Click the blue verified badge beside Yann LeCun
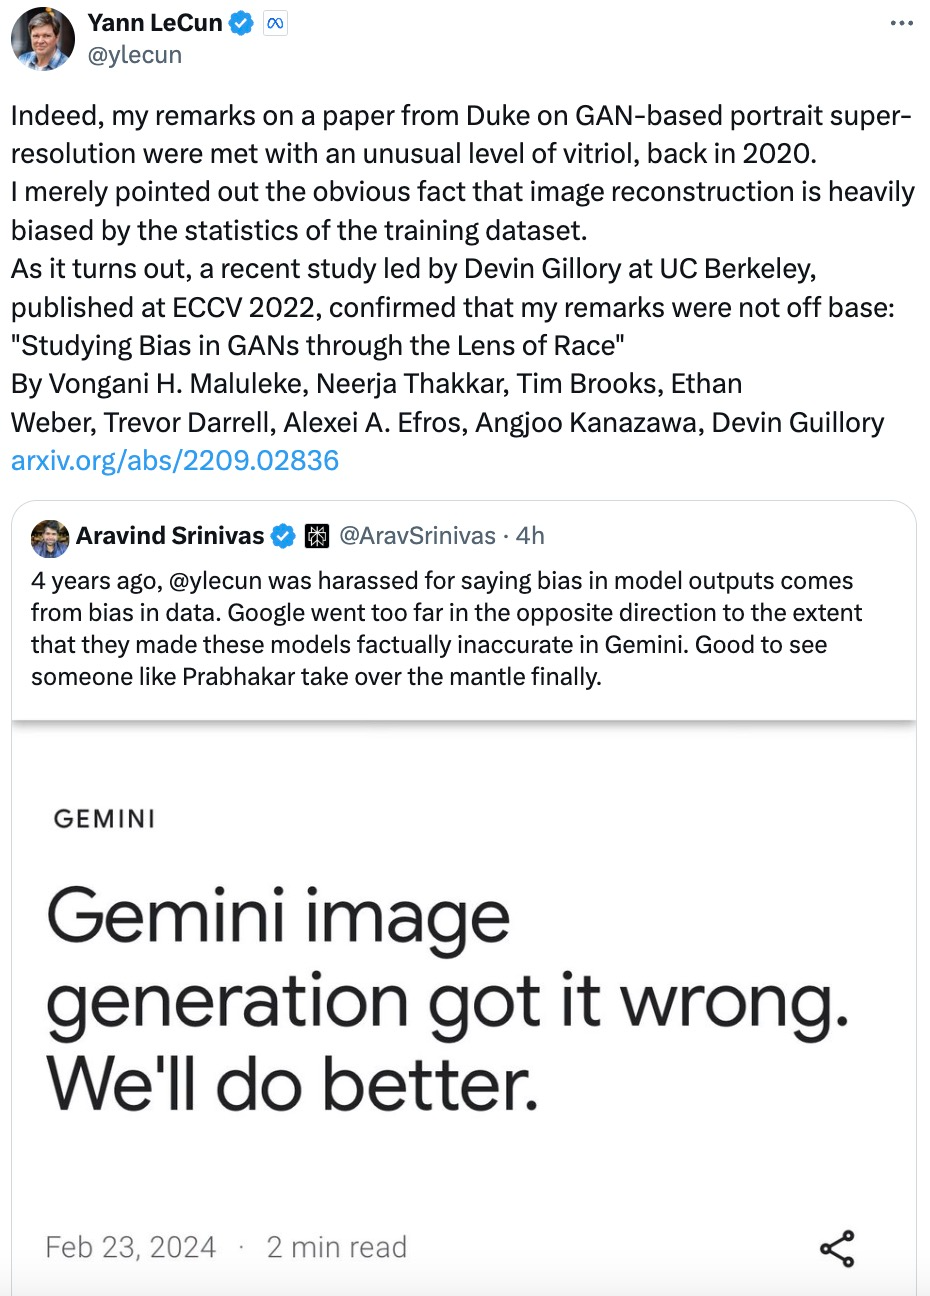This screenshot has width=930, height=1296. coord(242,23)
